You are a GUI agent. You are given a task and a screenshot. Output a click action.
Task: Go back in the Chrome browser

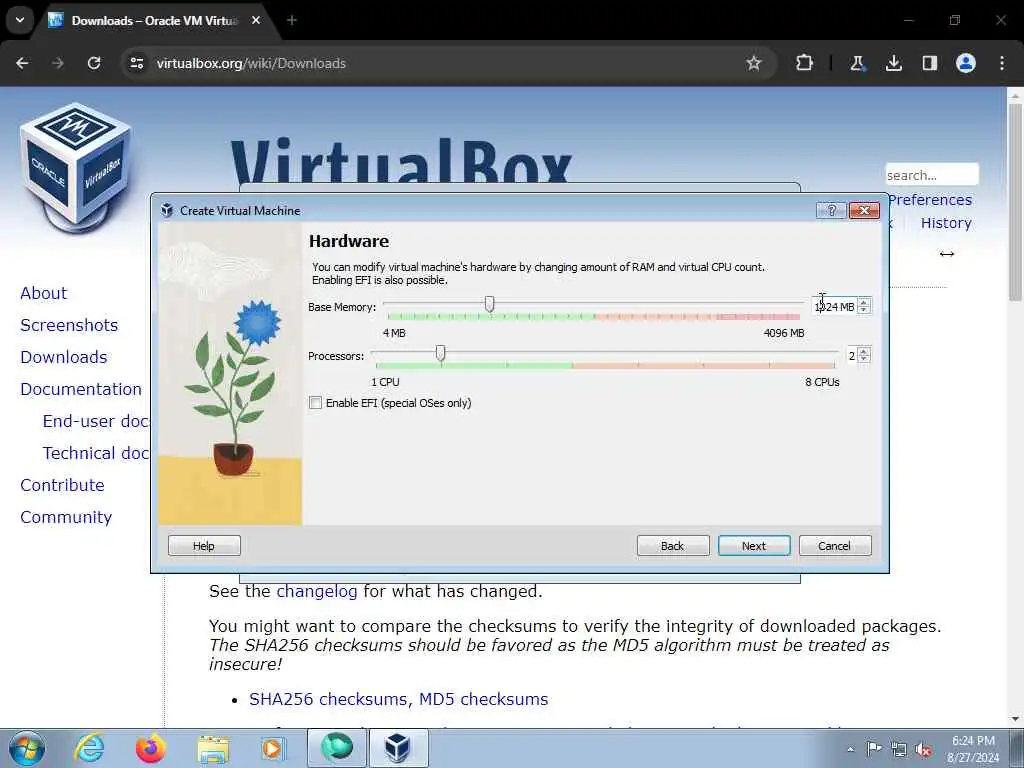pyautogui.click(x=22, y=63)
